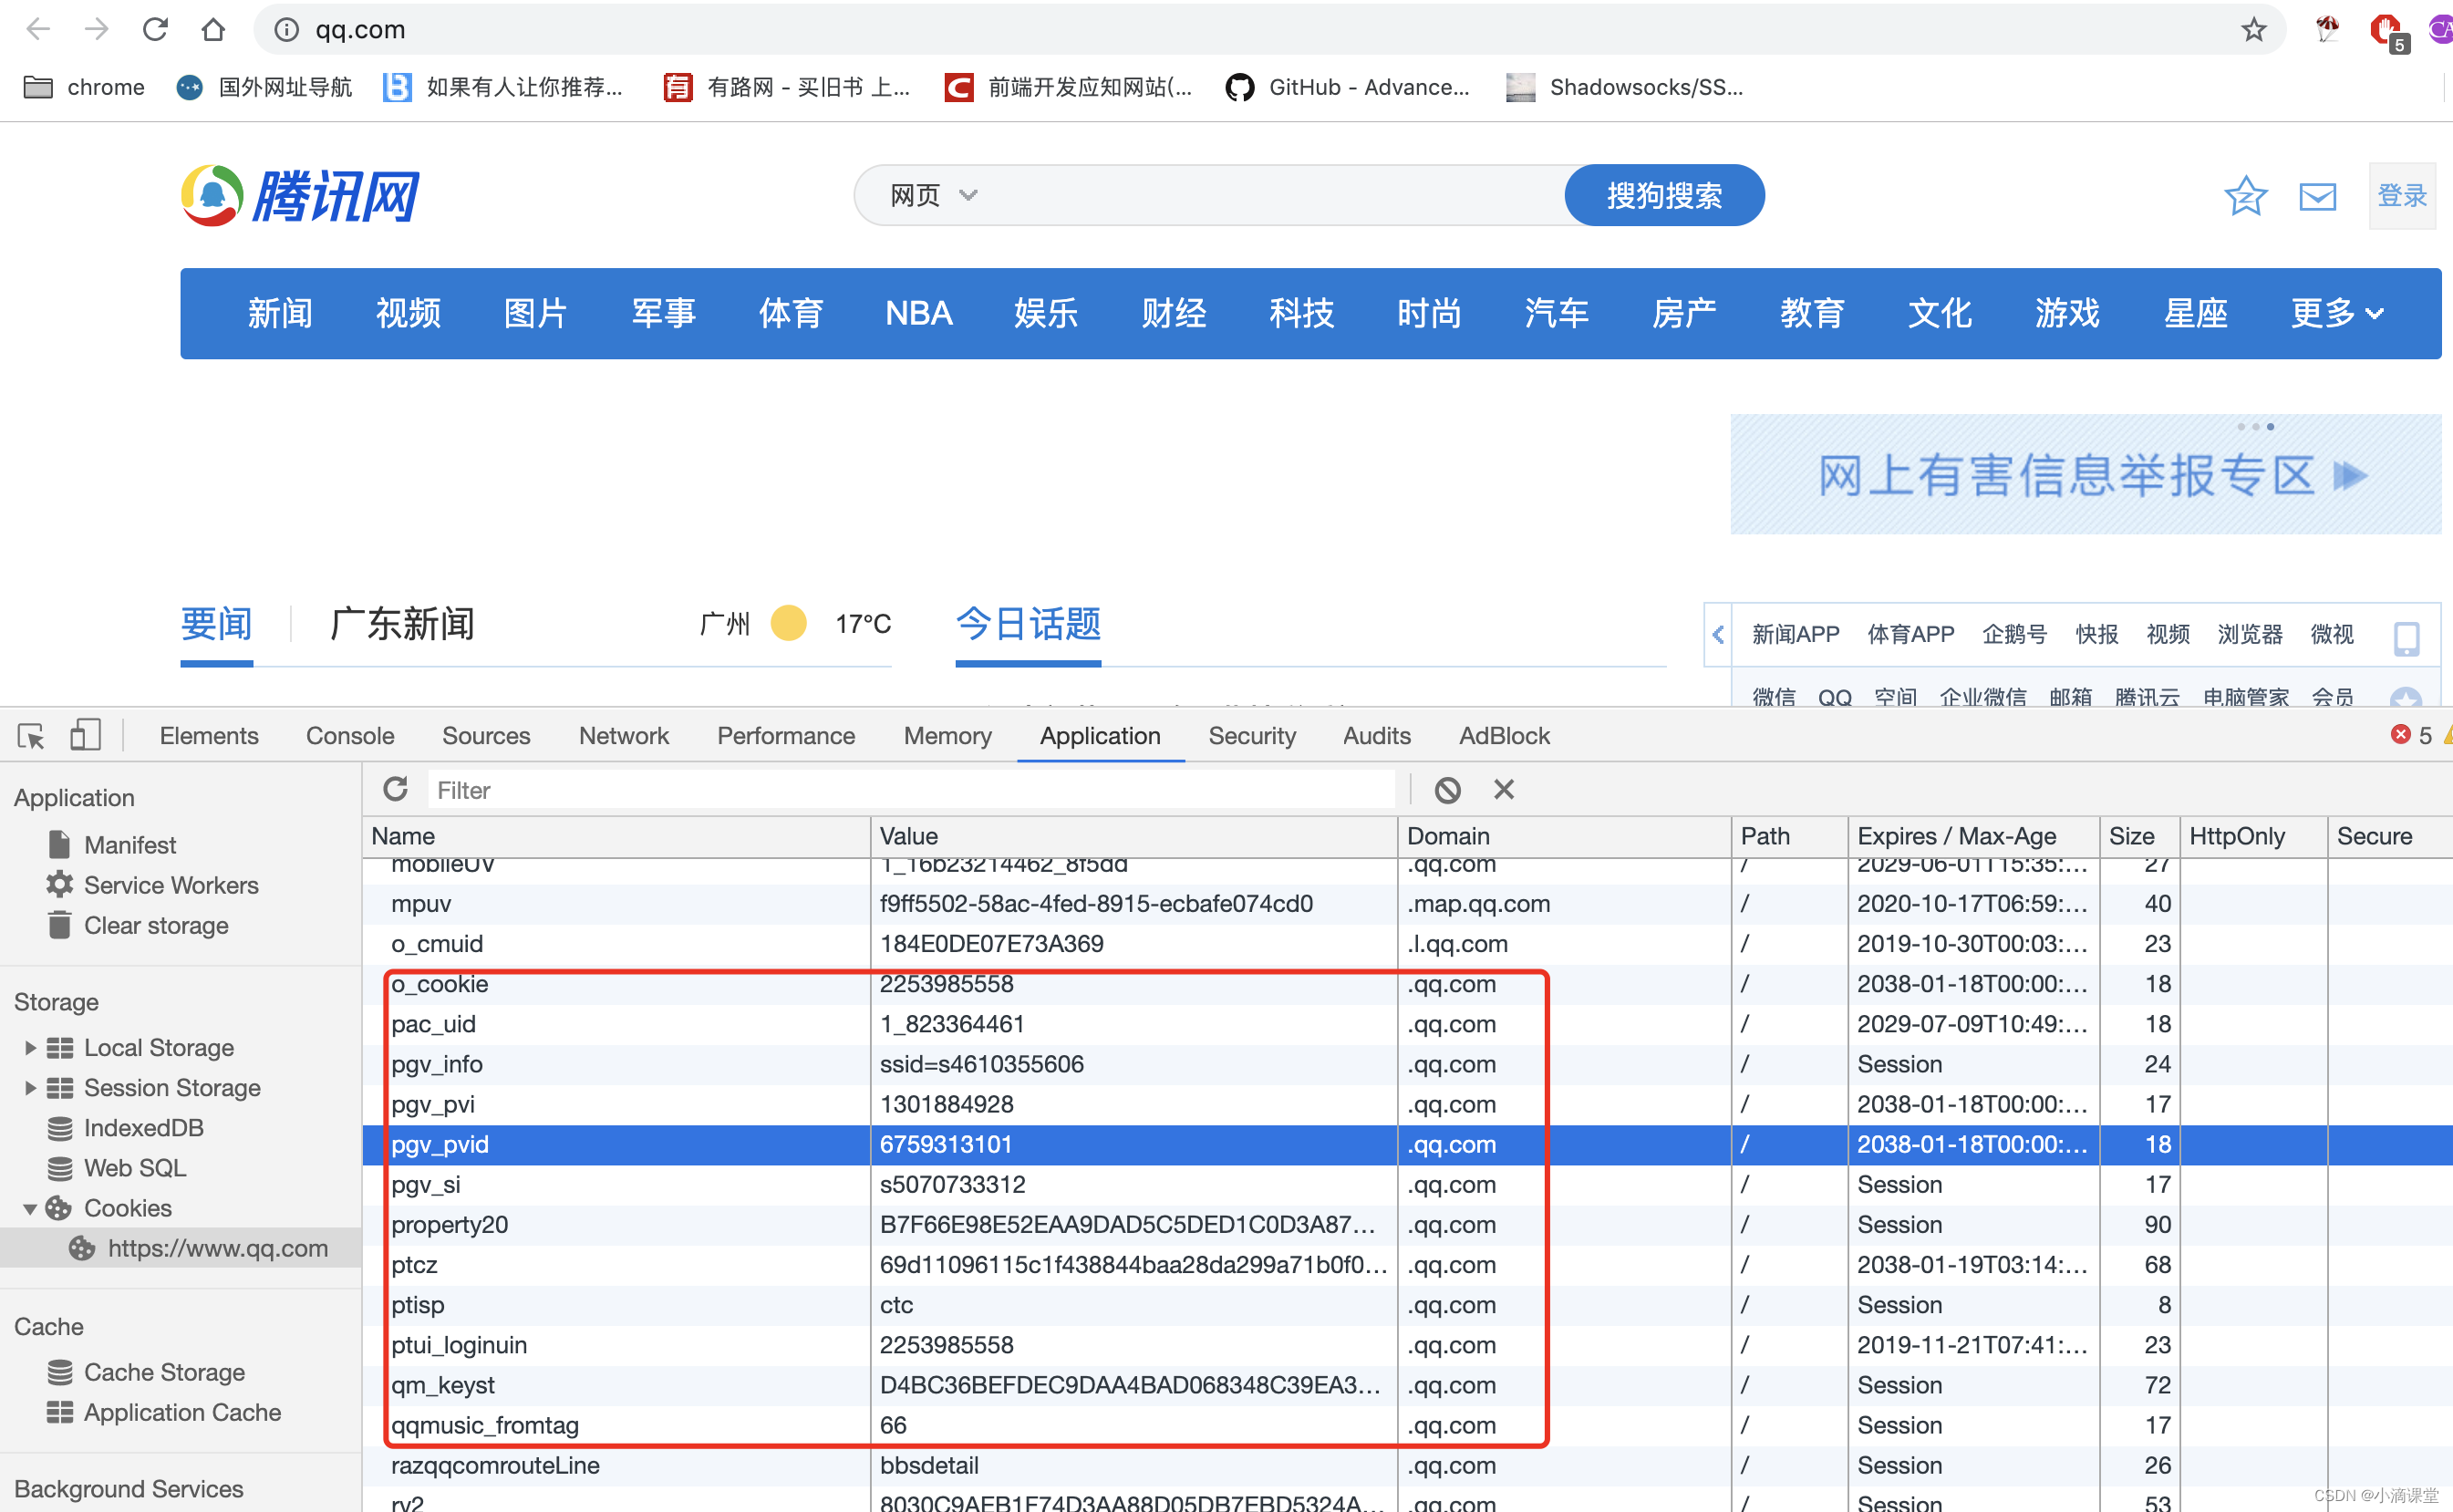
Task: Click the 登录 login button
Action: [x=2401, y=196]
